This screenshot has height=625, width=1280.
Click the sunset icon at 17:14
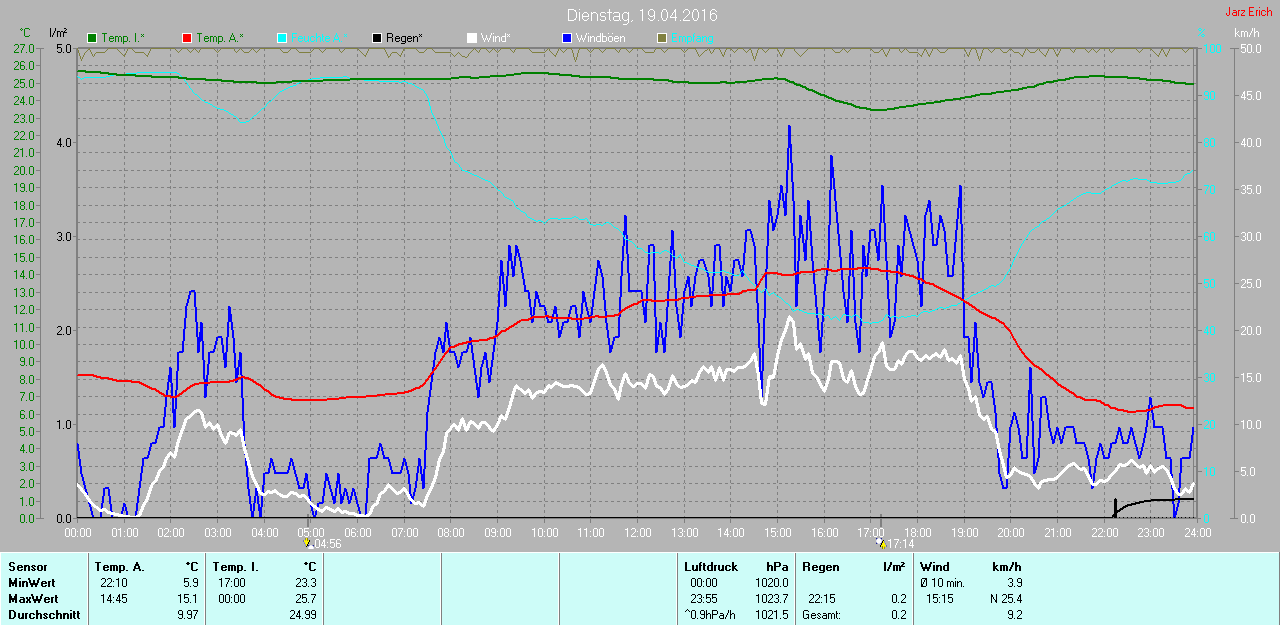(881, 543)
